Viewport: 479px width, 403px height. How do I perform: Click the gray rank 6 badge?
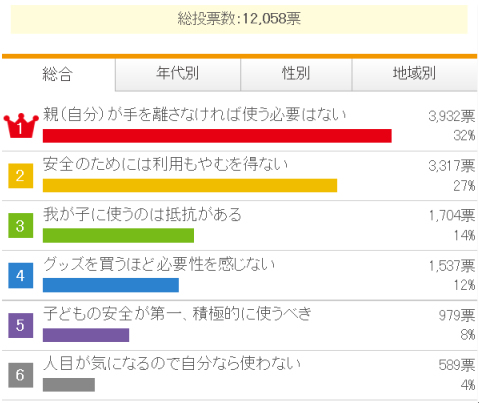pyautogui.click(x=21, y=375)
